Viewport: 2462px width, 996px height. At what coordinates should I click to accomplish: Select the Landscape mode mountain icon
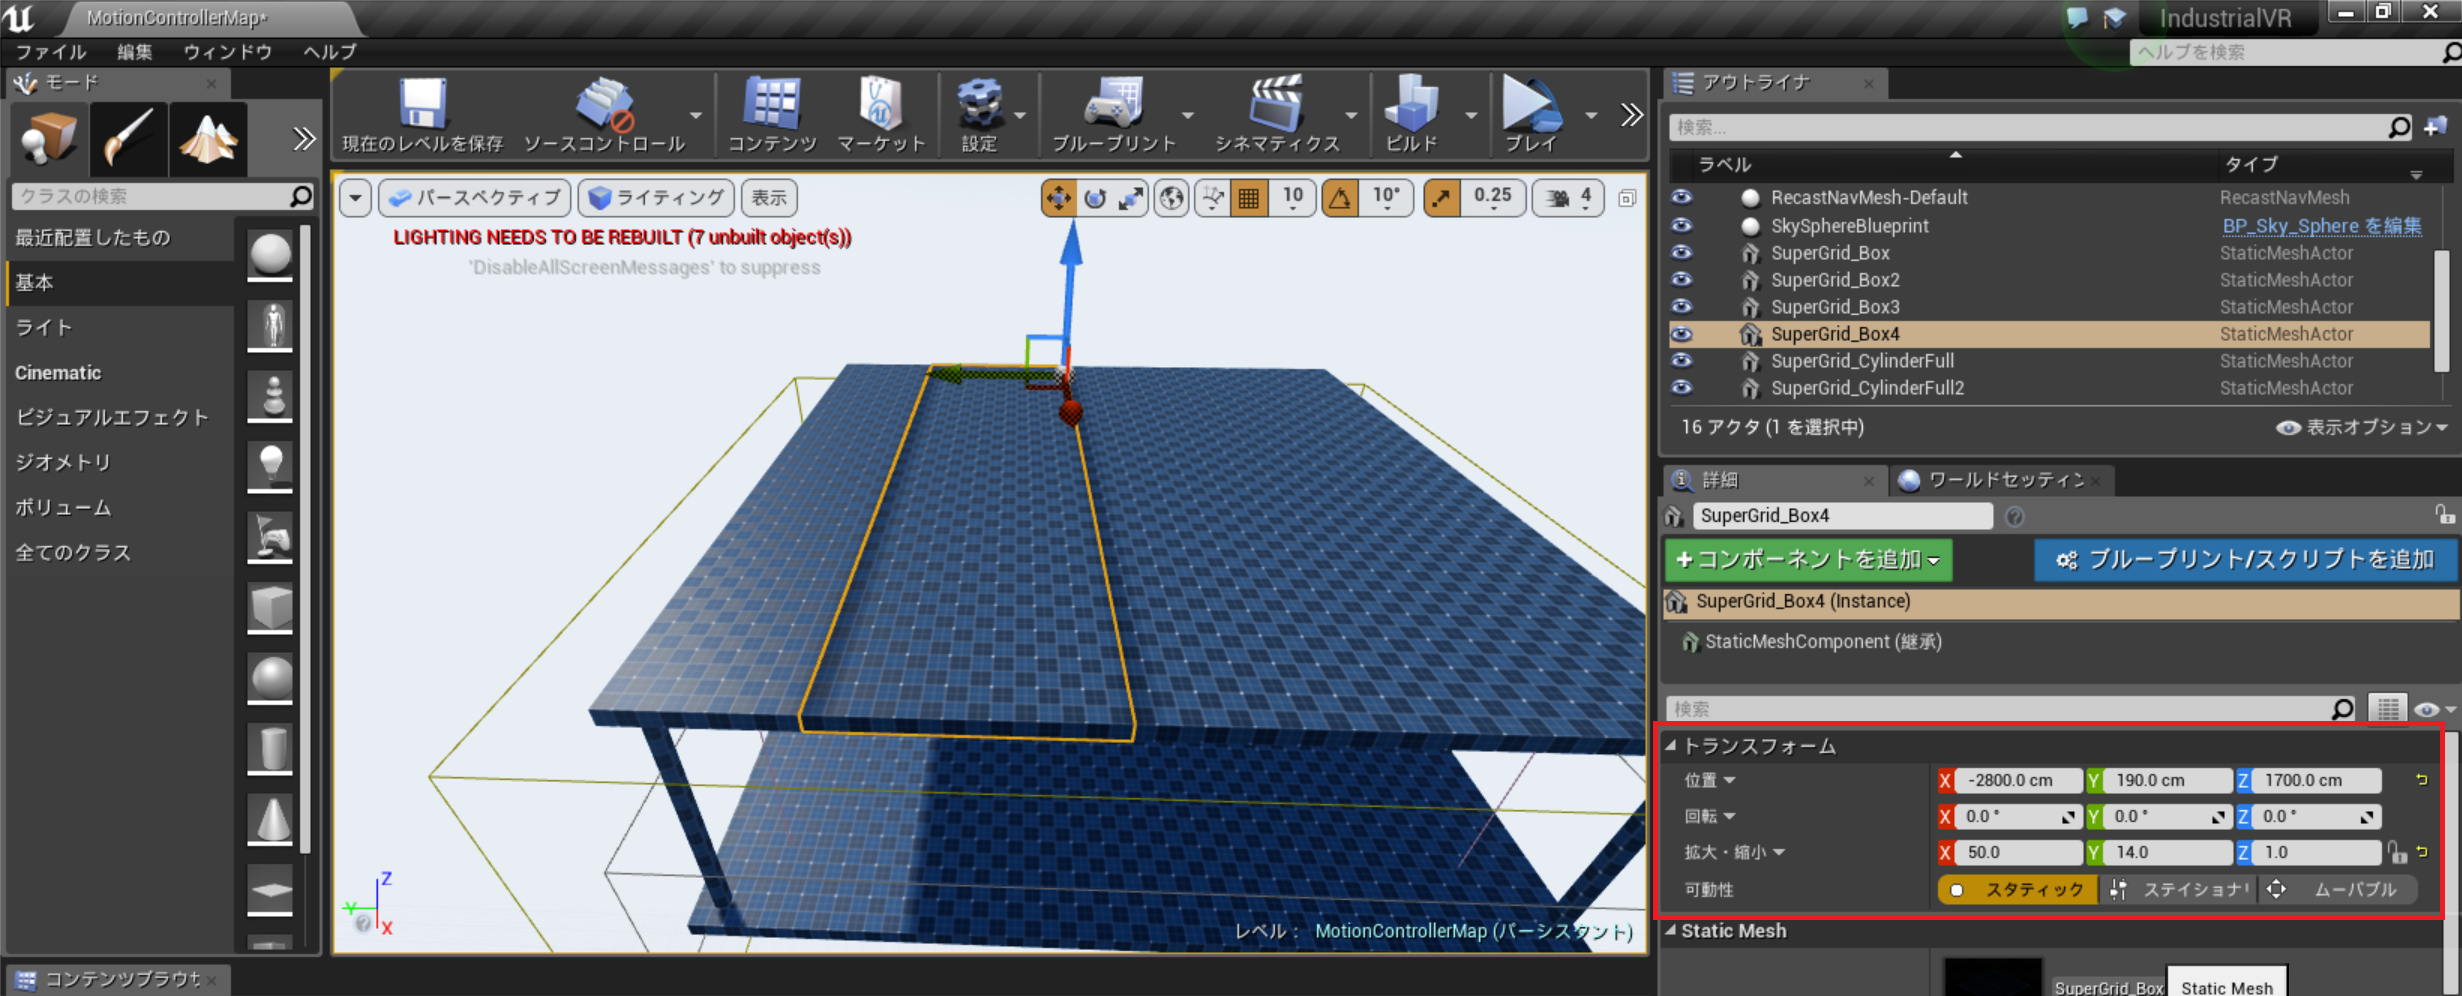pyautogui.click(x=208, y=138)
